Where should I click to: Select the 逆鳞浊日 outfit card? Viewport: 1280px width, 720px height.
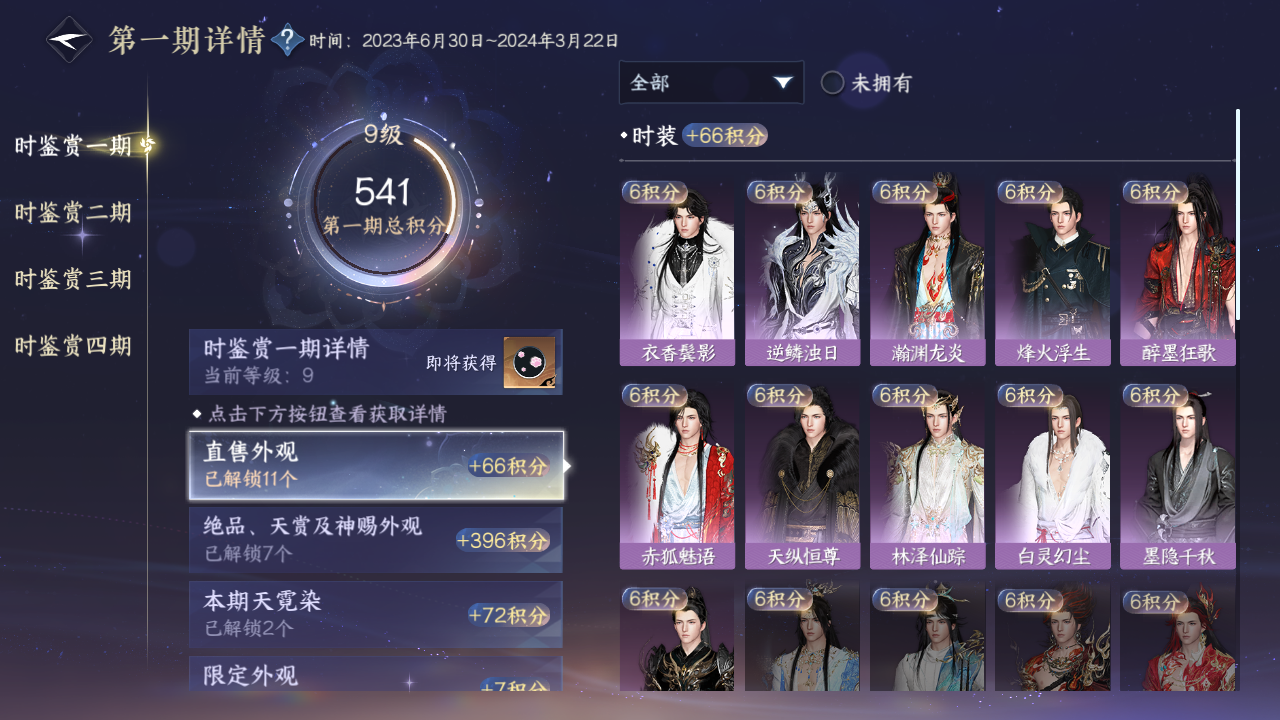tap(802, 273)
